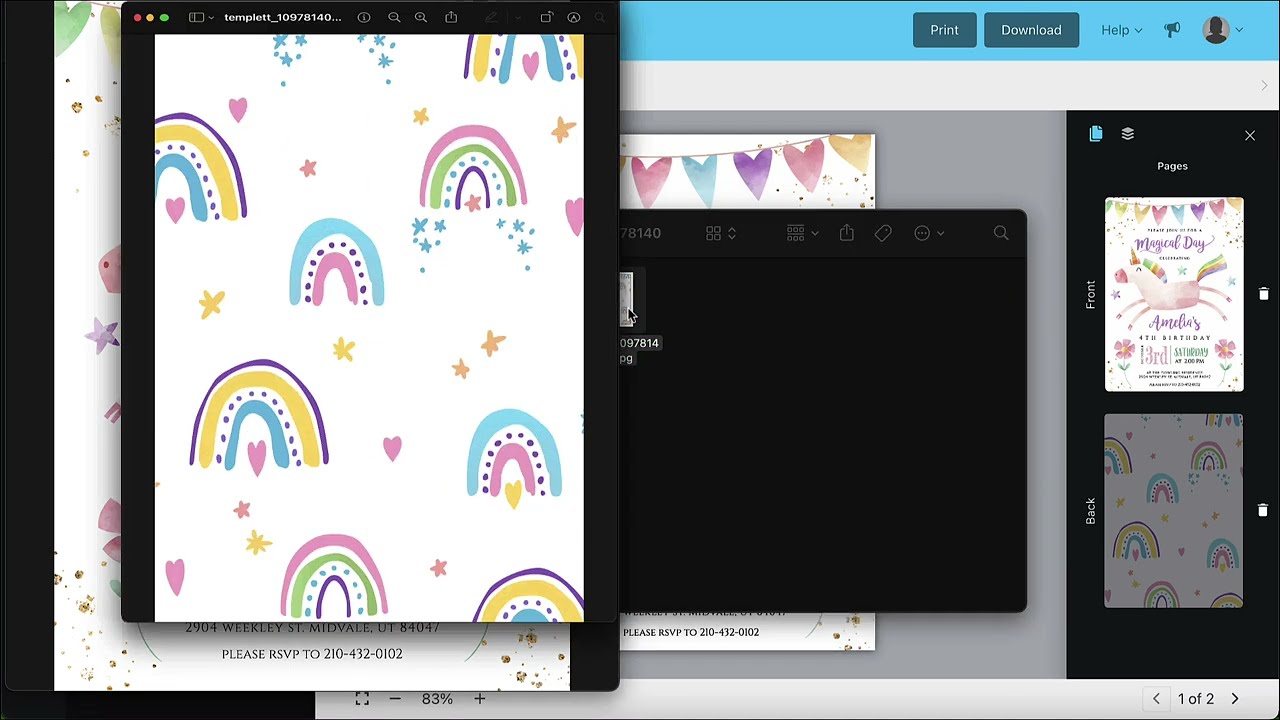Open Finder view switcher up-down chevrons
The image size is (1280, 720).
tap(732, 233)
